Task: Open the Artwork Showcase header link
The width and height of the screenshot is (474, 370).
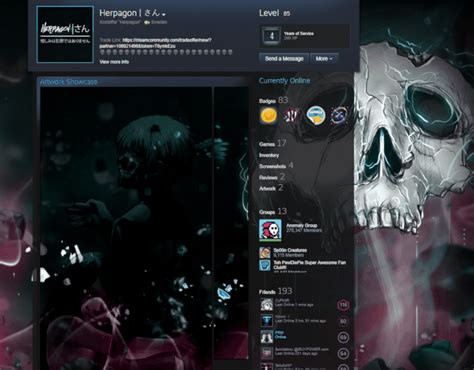Action: [x=69, y=82]
